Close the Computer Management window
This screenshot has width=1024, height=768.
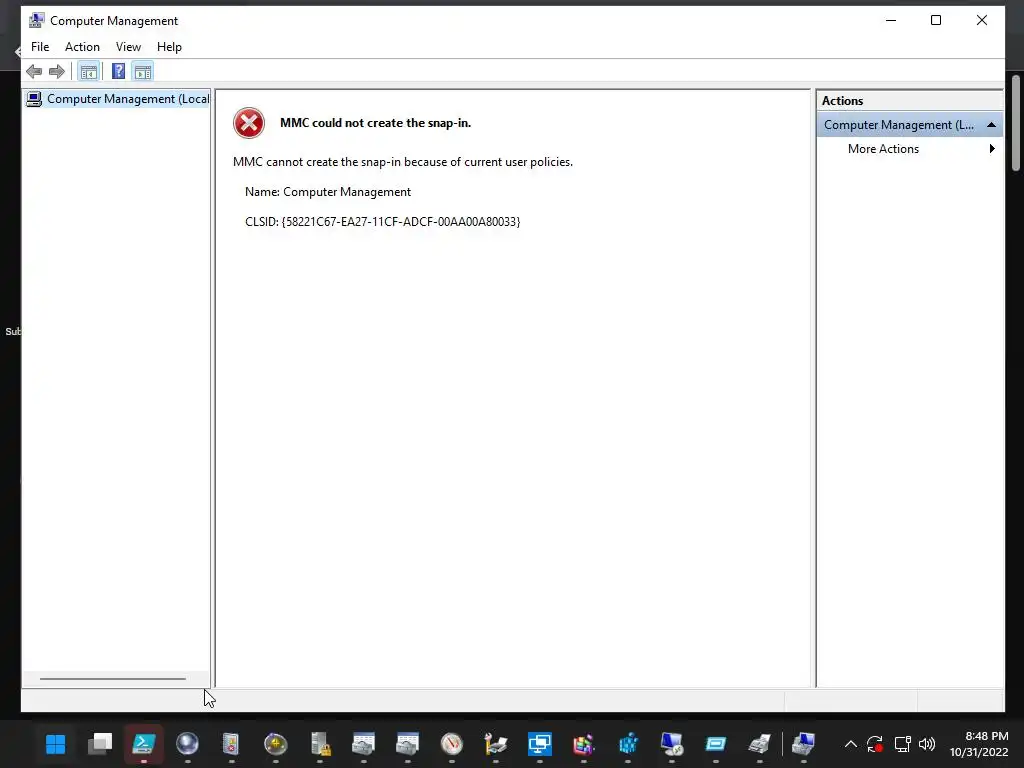click(x=982, y=20)
